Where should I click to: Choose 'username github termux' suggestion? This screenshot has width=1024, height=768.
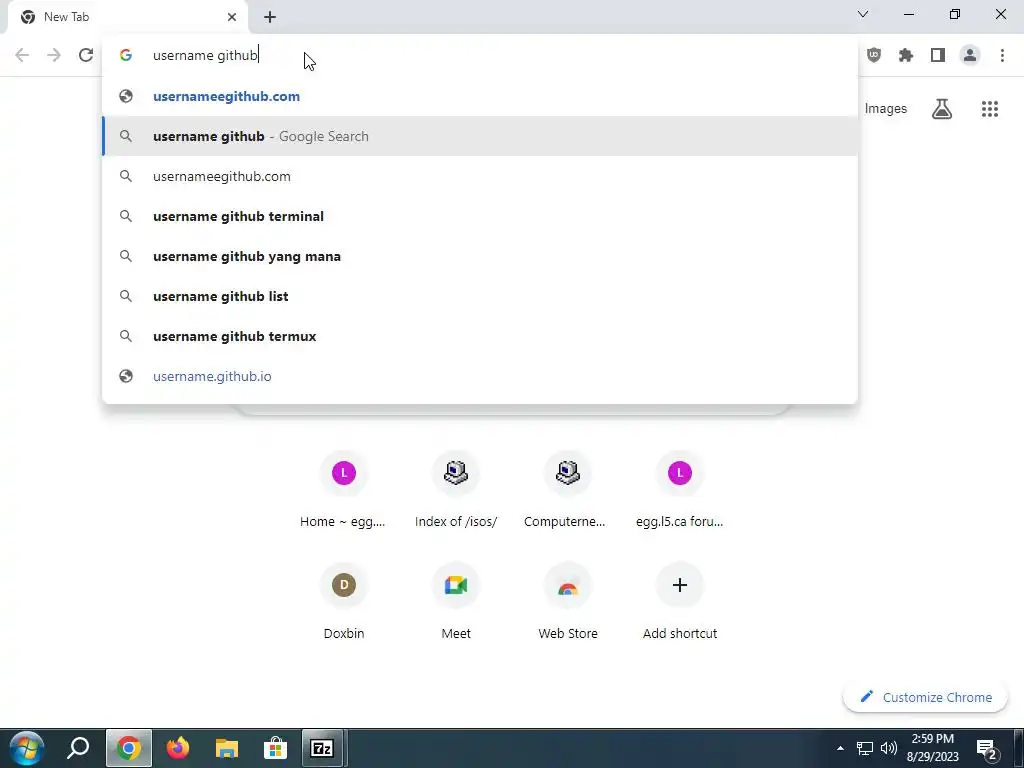pos(480,336)
